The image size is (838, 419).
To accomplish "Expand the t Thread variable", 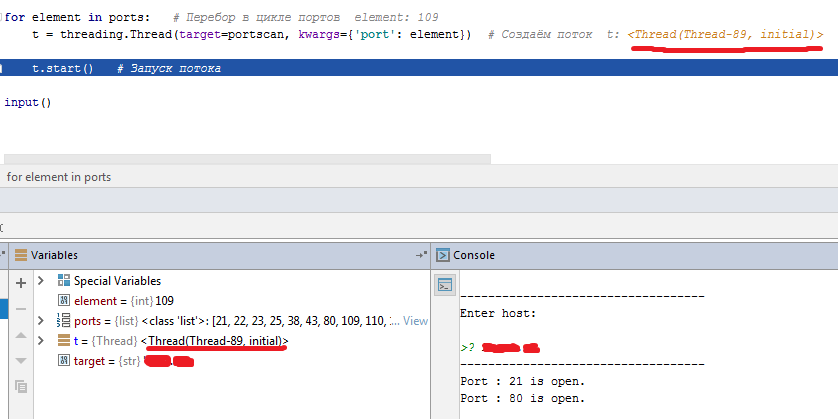I will pos(41,341).
